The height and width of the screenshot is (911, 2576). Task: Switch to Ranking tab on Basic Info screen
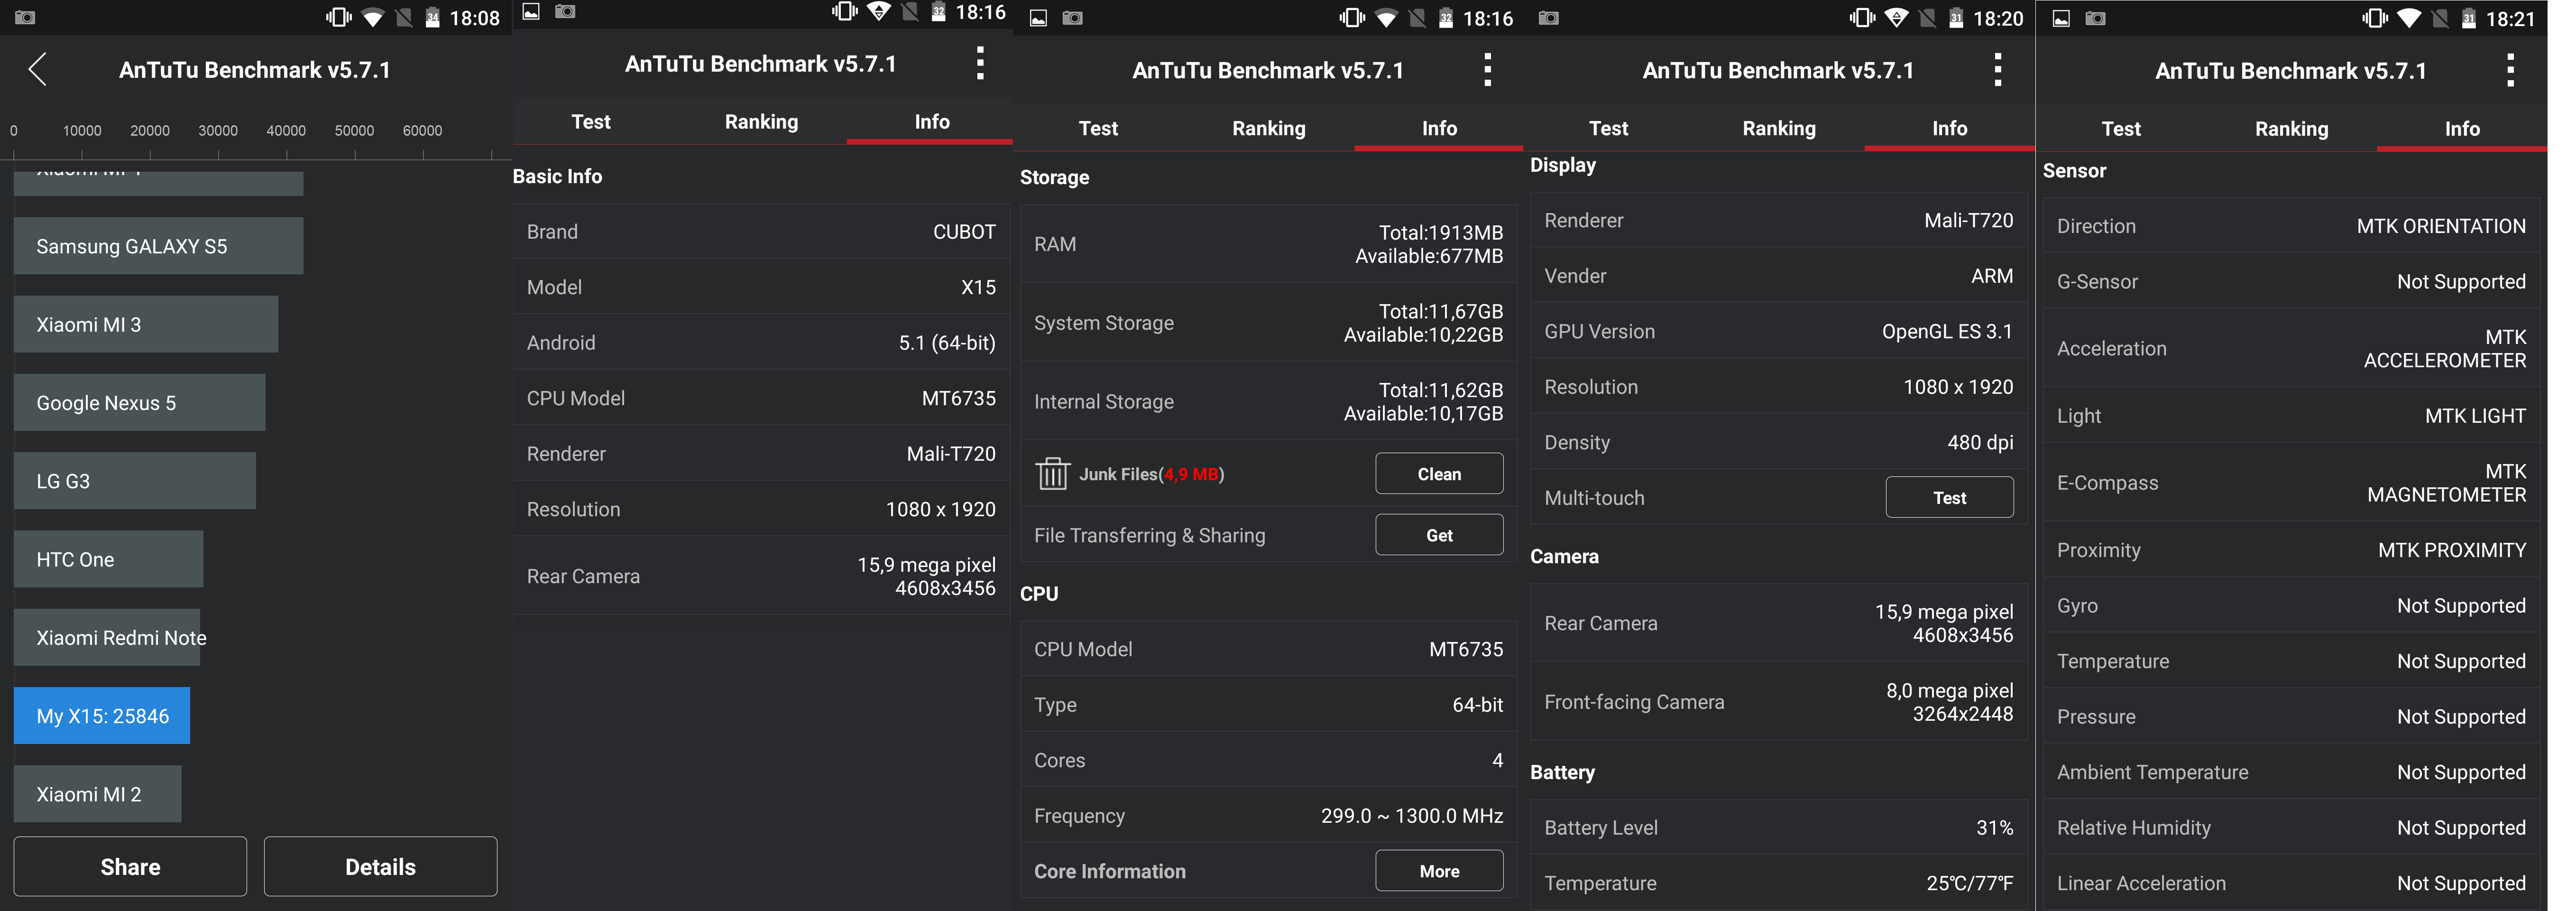click(761, 122)
